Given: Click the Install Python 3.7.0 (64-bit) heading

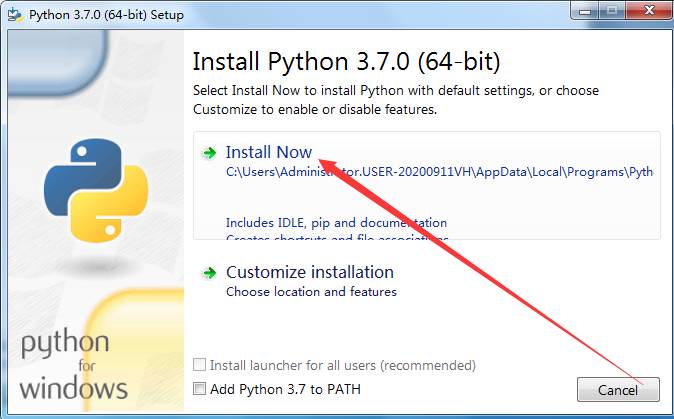Looking at the screenshot, I should pos(346,61).
